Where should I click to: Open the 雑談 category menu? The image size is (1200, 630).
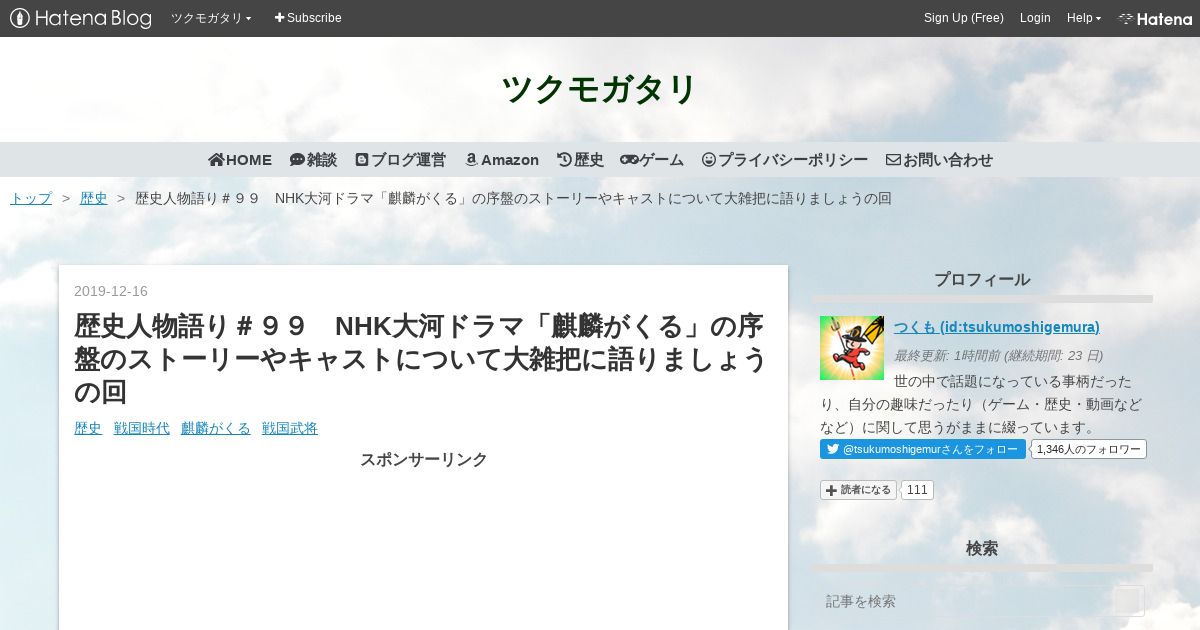[313, 160]
